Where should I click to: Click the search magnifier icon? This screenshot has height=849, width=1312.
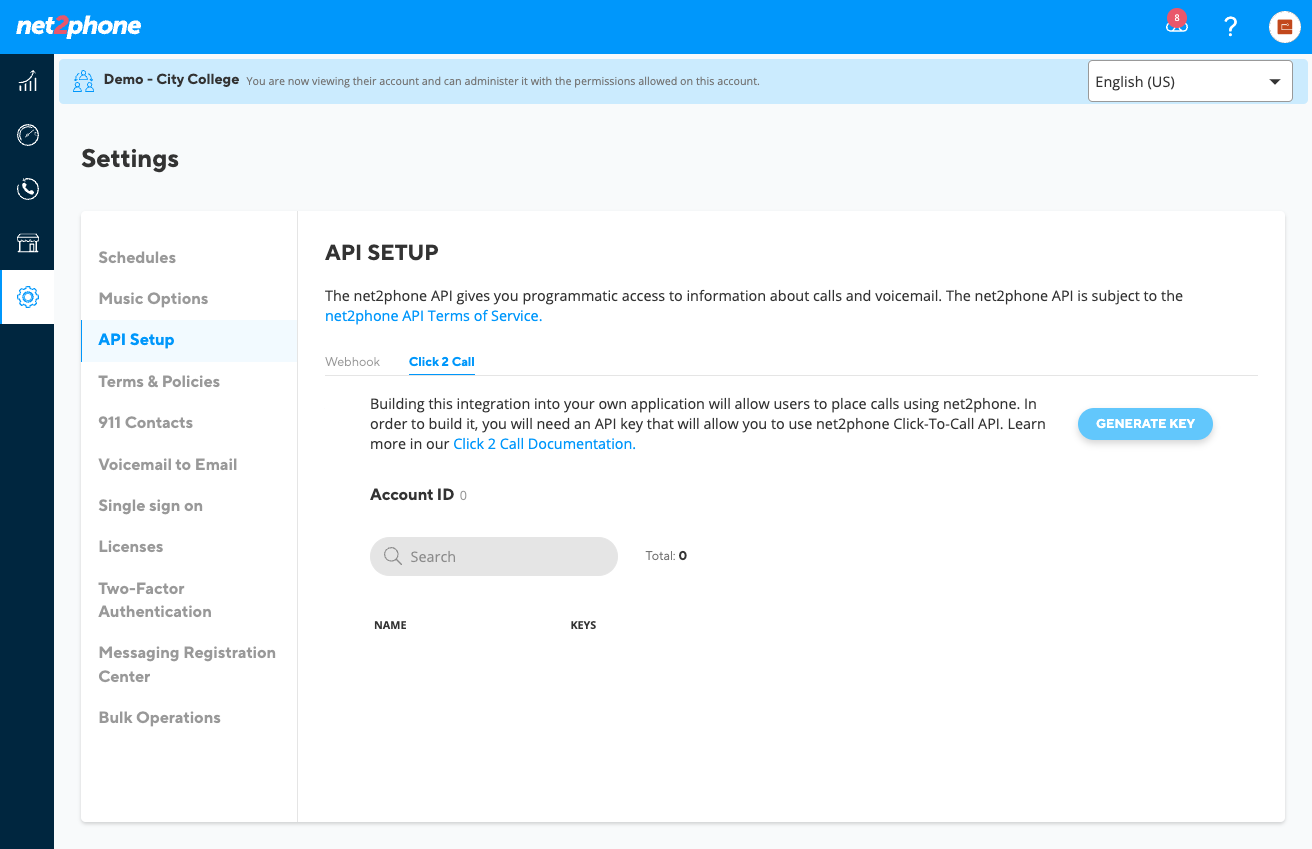coord(393,556)
